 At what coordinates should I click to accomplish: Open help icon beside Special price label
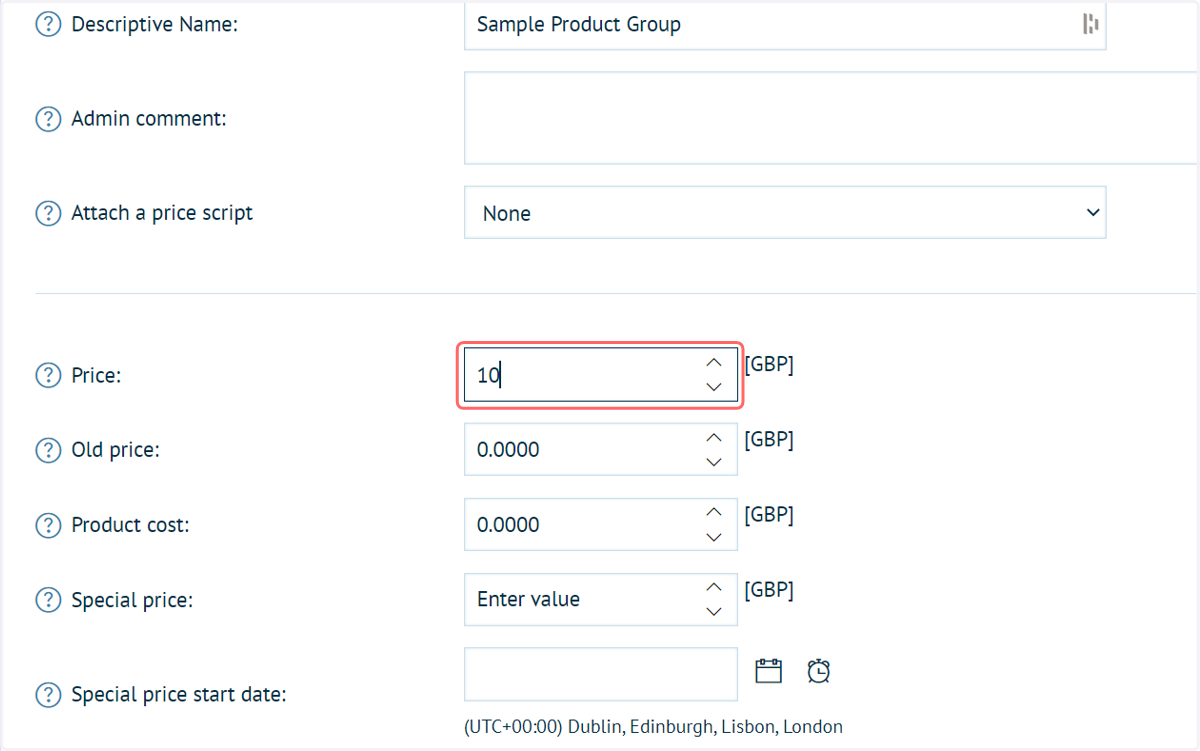tap(48, 600)
